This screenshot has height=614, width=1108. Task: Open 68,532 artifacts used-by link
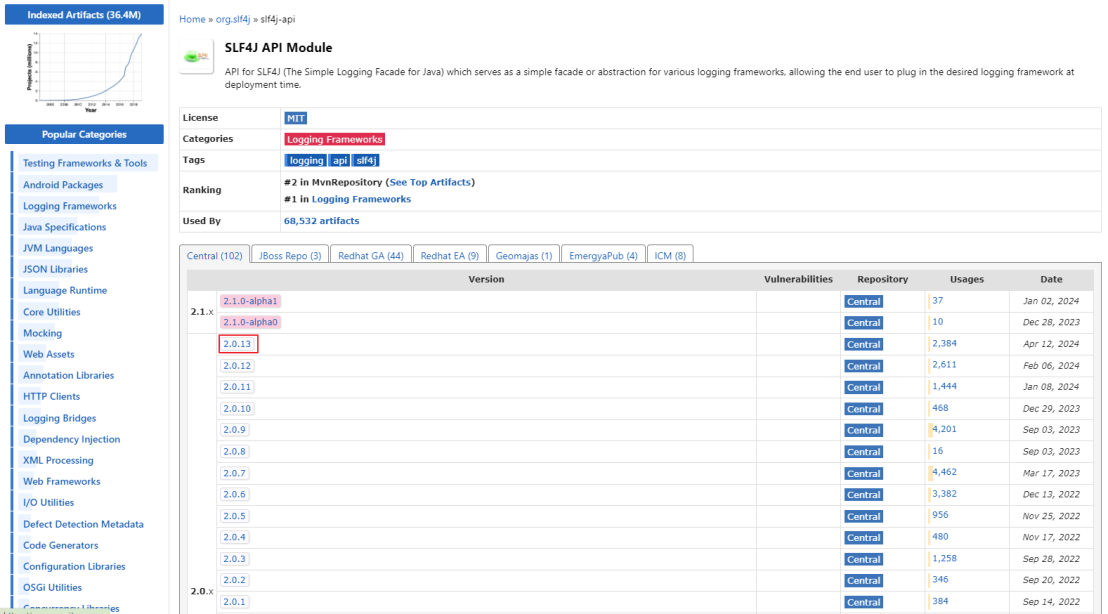pyautogui.click(x=322, y=221)
